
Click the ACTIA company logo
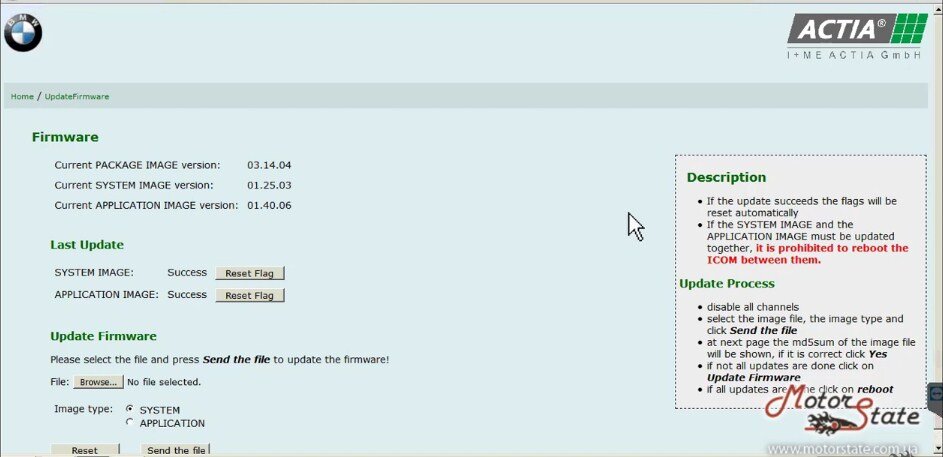click(x=858, y=36)
